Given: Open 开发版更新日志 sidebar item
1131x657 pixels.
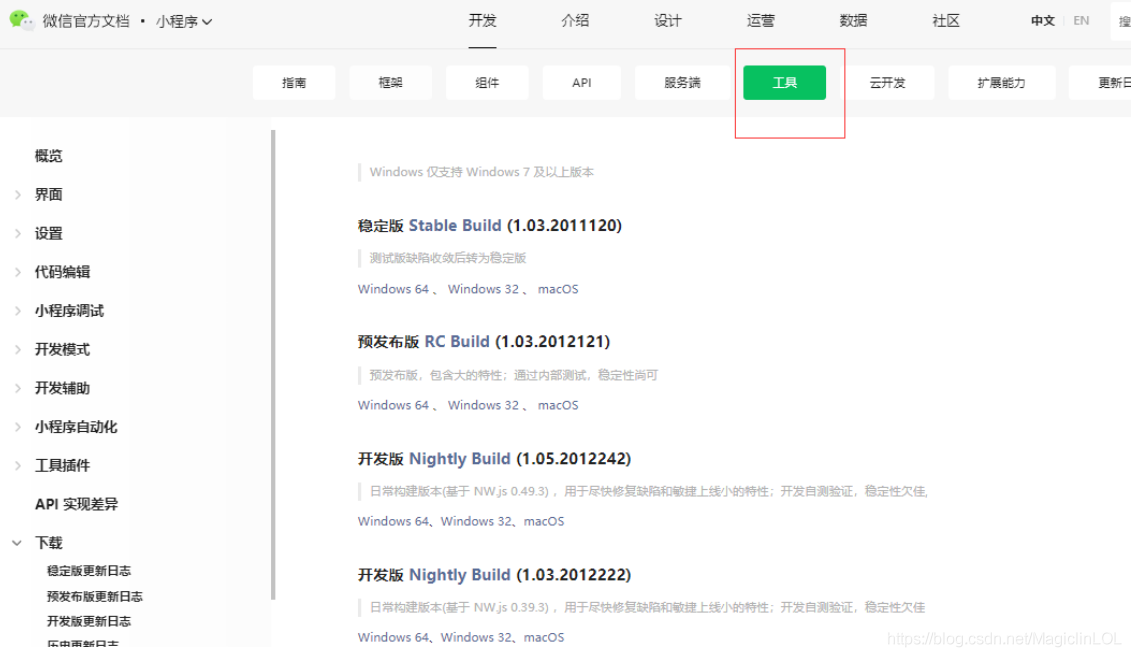Looking at the screenshot, I should pyautogui.click(x=89, y=621).
